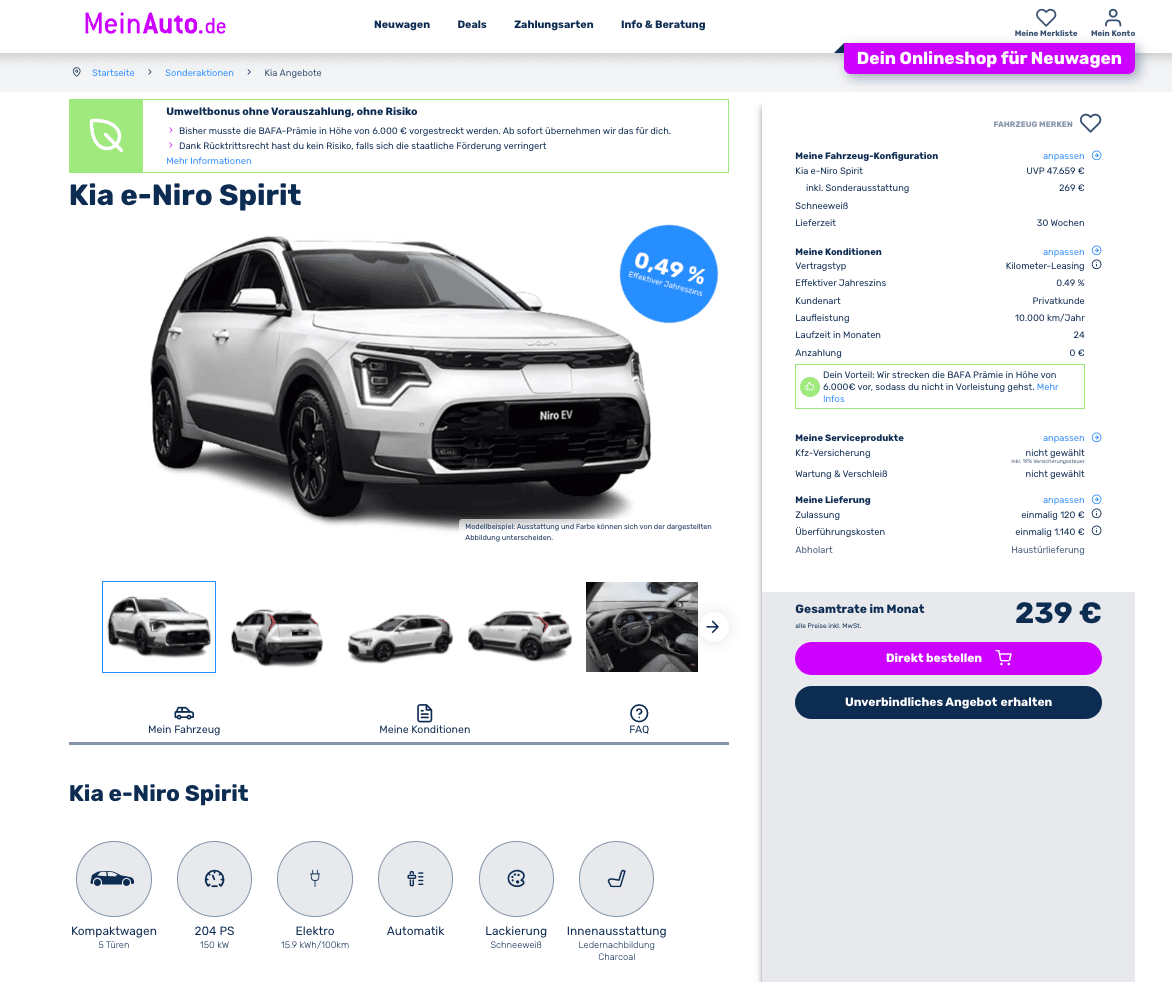Open Mehr Informationen link in Umweltbonus box
This screenshot has width=1172, height=982.
[x=209, y=161]
